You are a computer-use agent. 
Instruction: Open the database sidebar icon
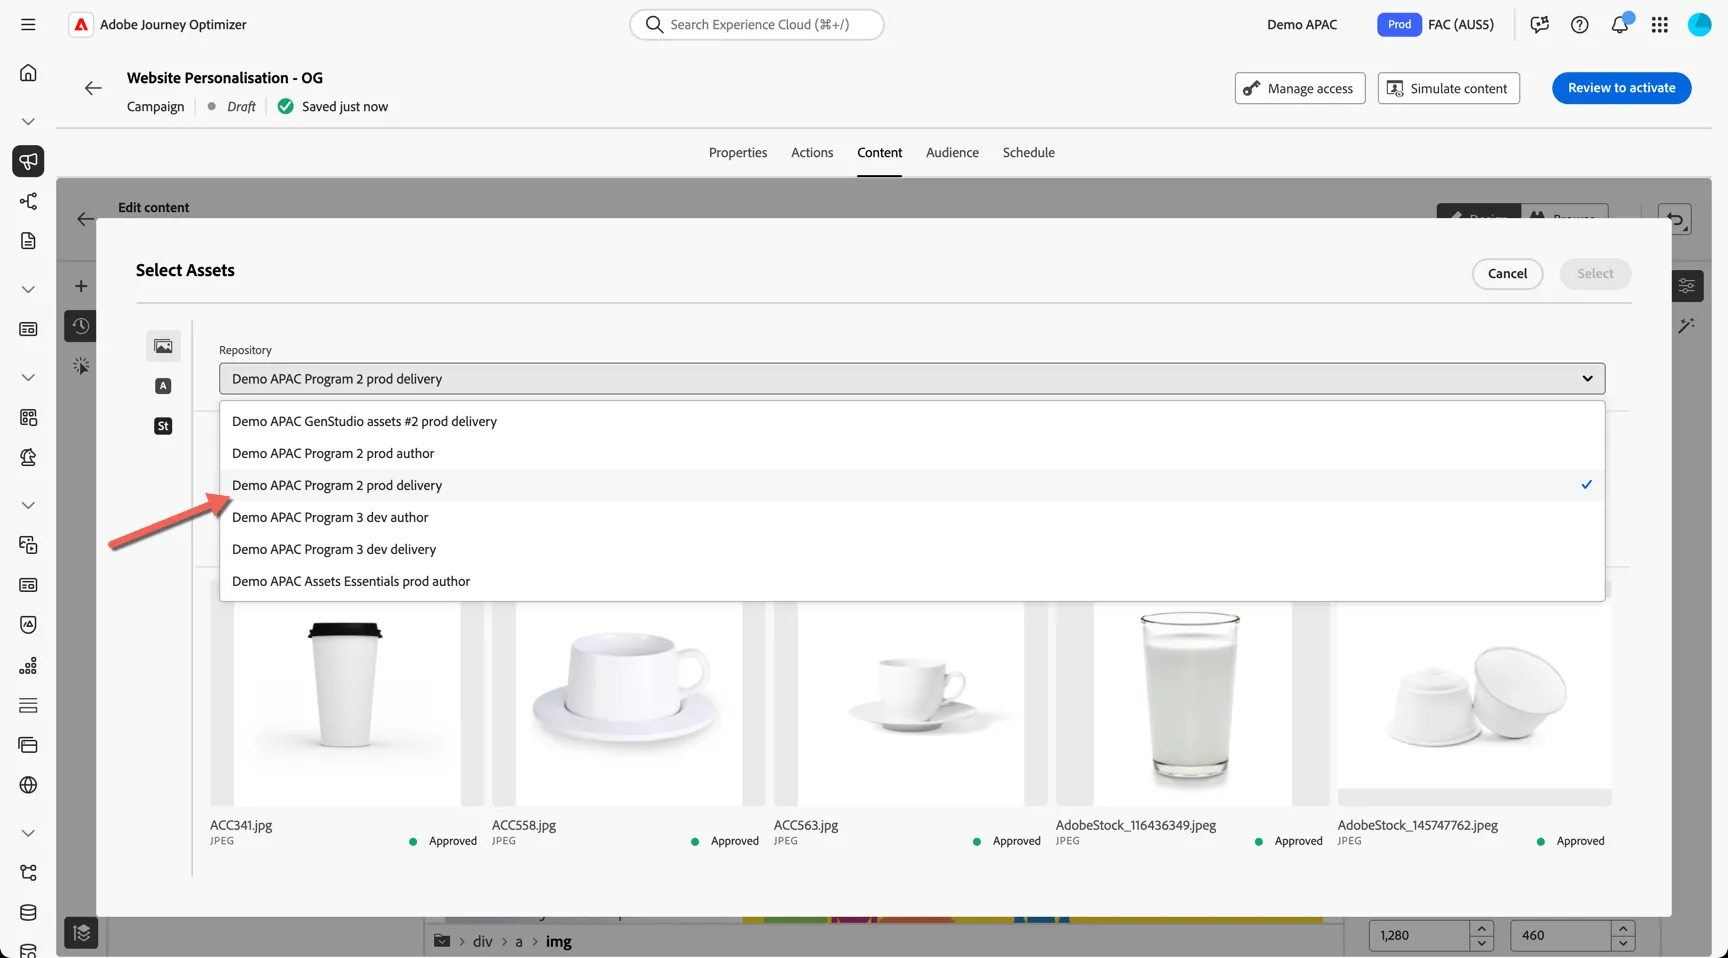pyautogui.click(x=28, y=913)
